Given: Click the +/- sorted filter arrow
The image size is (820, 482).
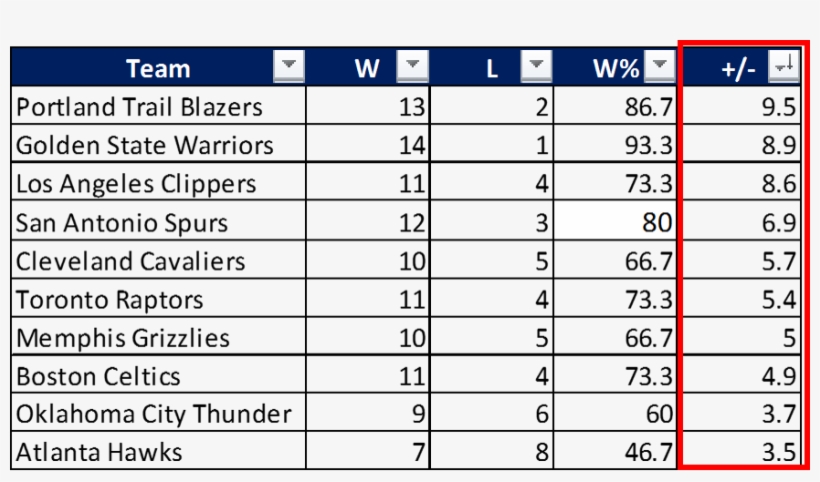Looking at the screenshot, I should pos(782,67).
